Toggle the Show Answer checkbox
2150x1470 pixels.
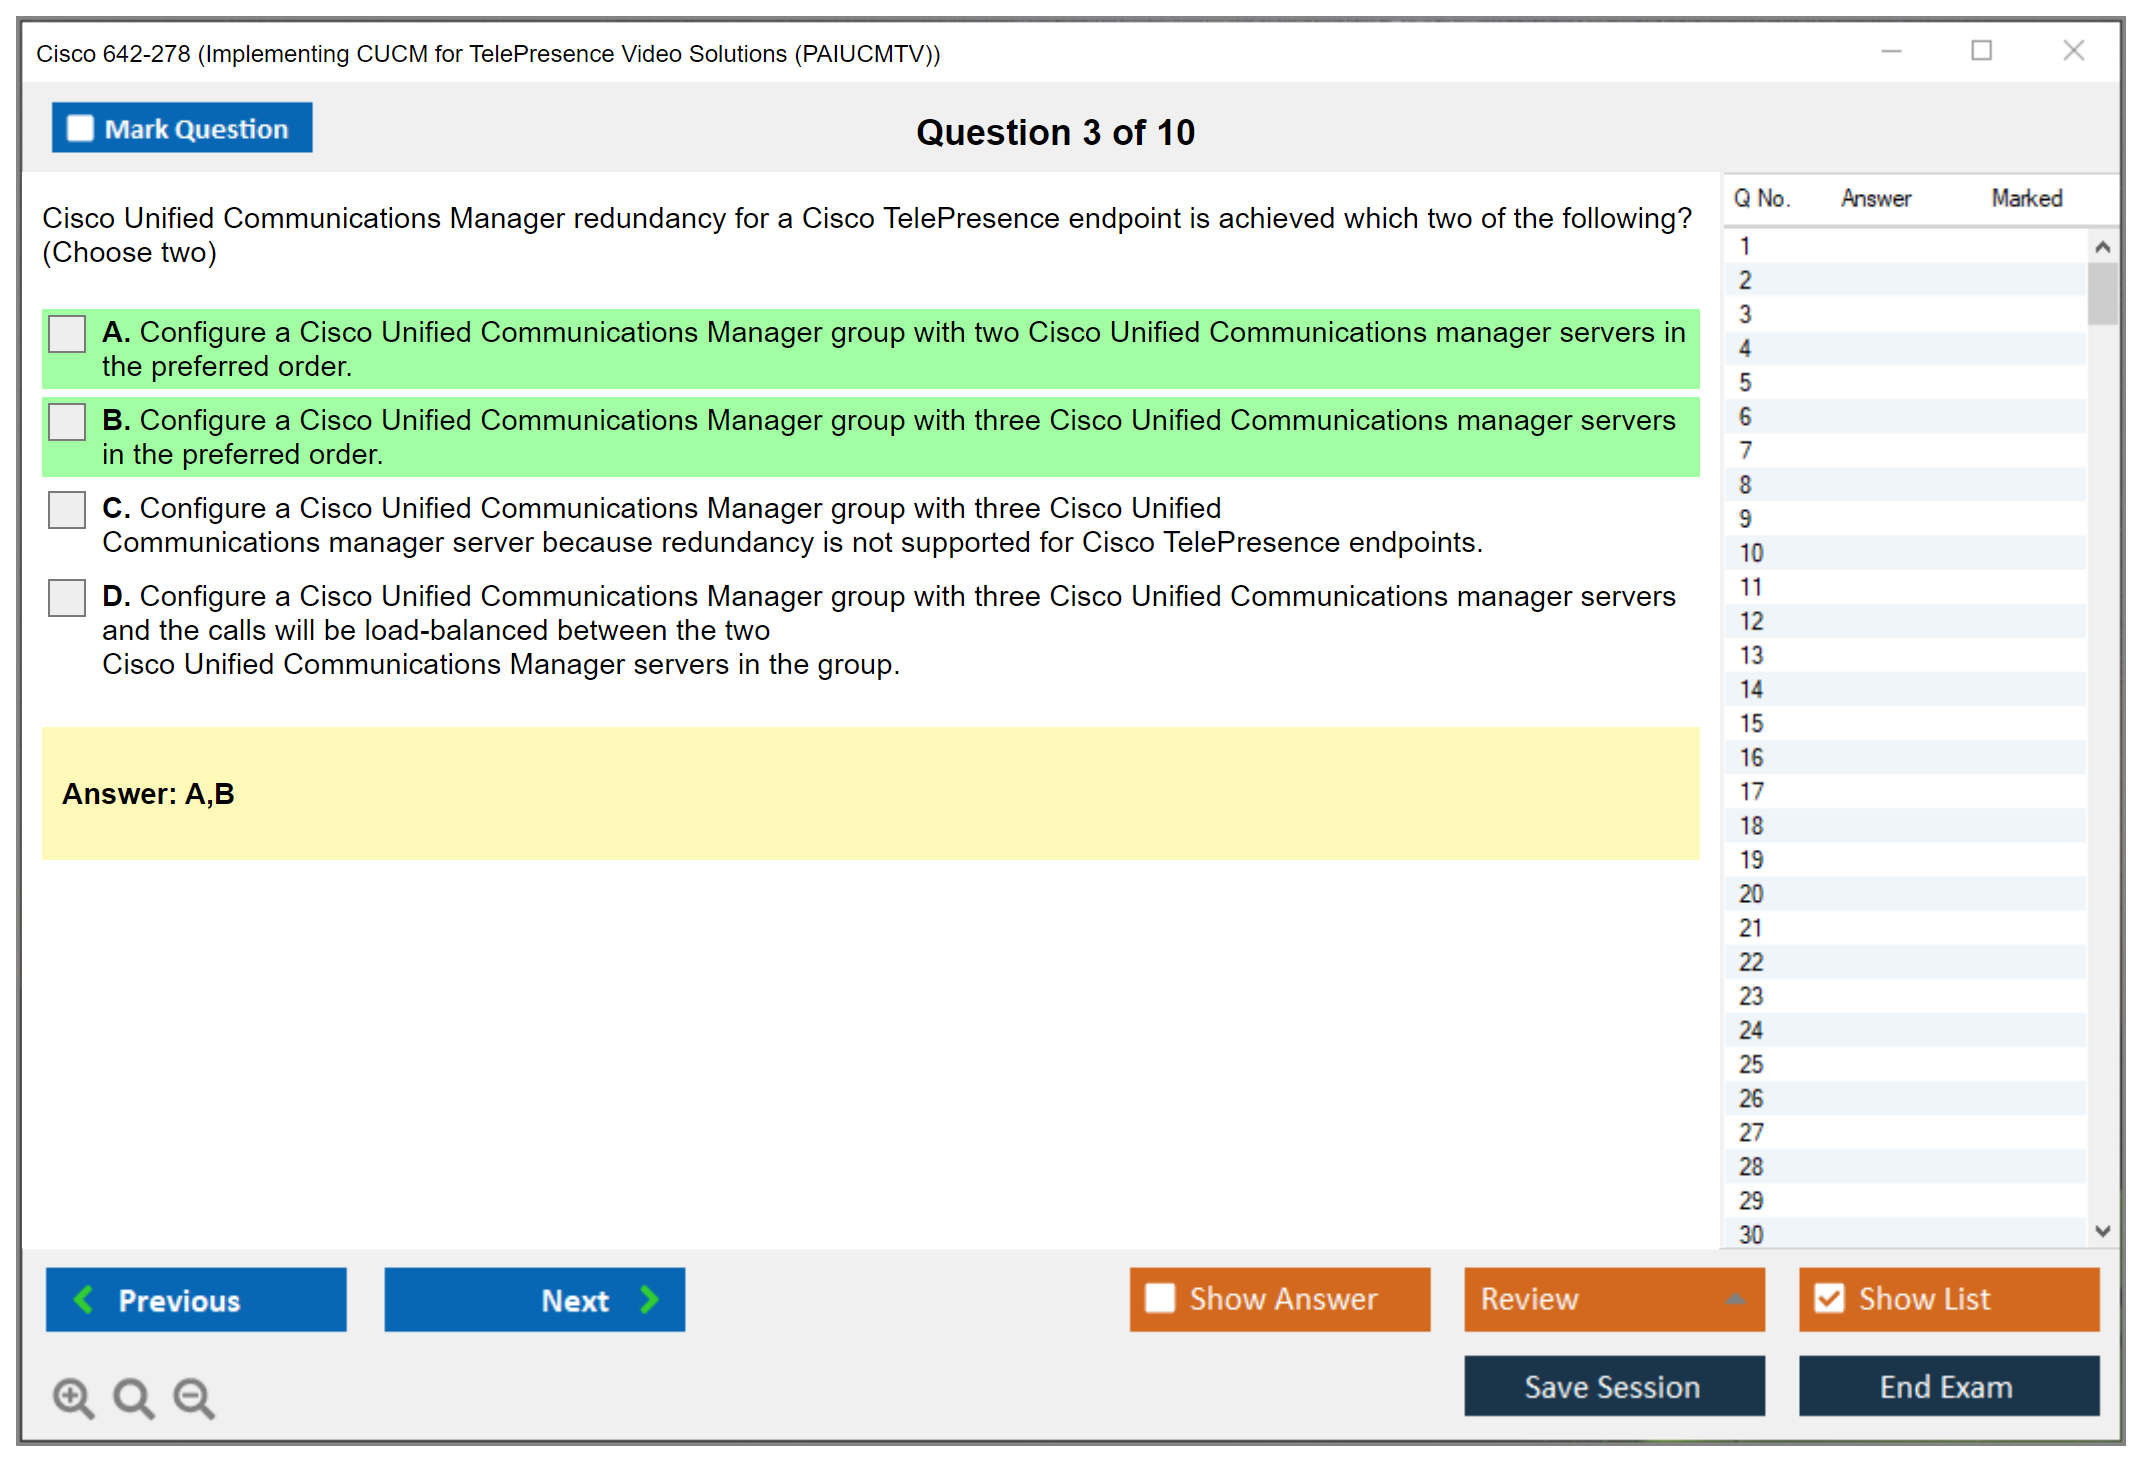1160,1298
